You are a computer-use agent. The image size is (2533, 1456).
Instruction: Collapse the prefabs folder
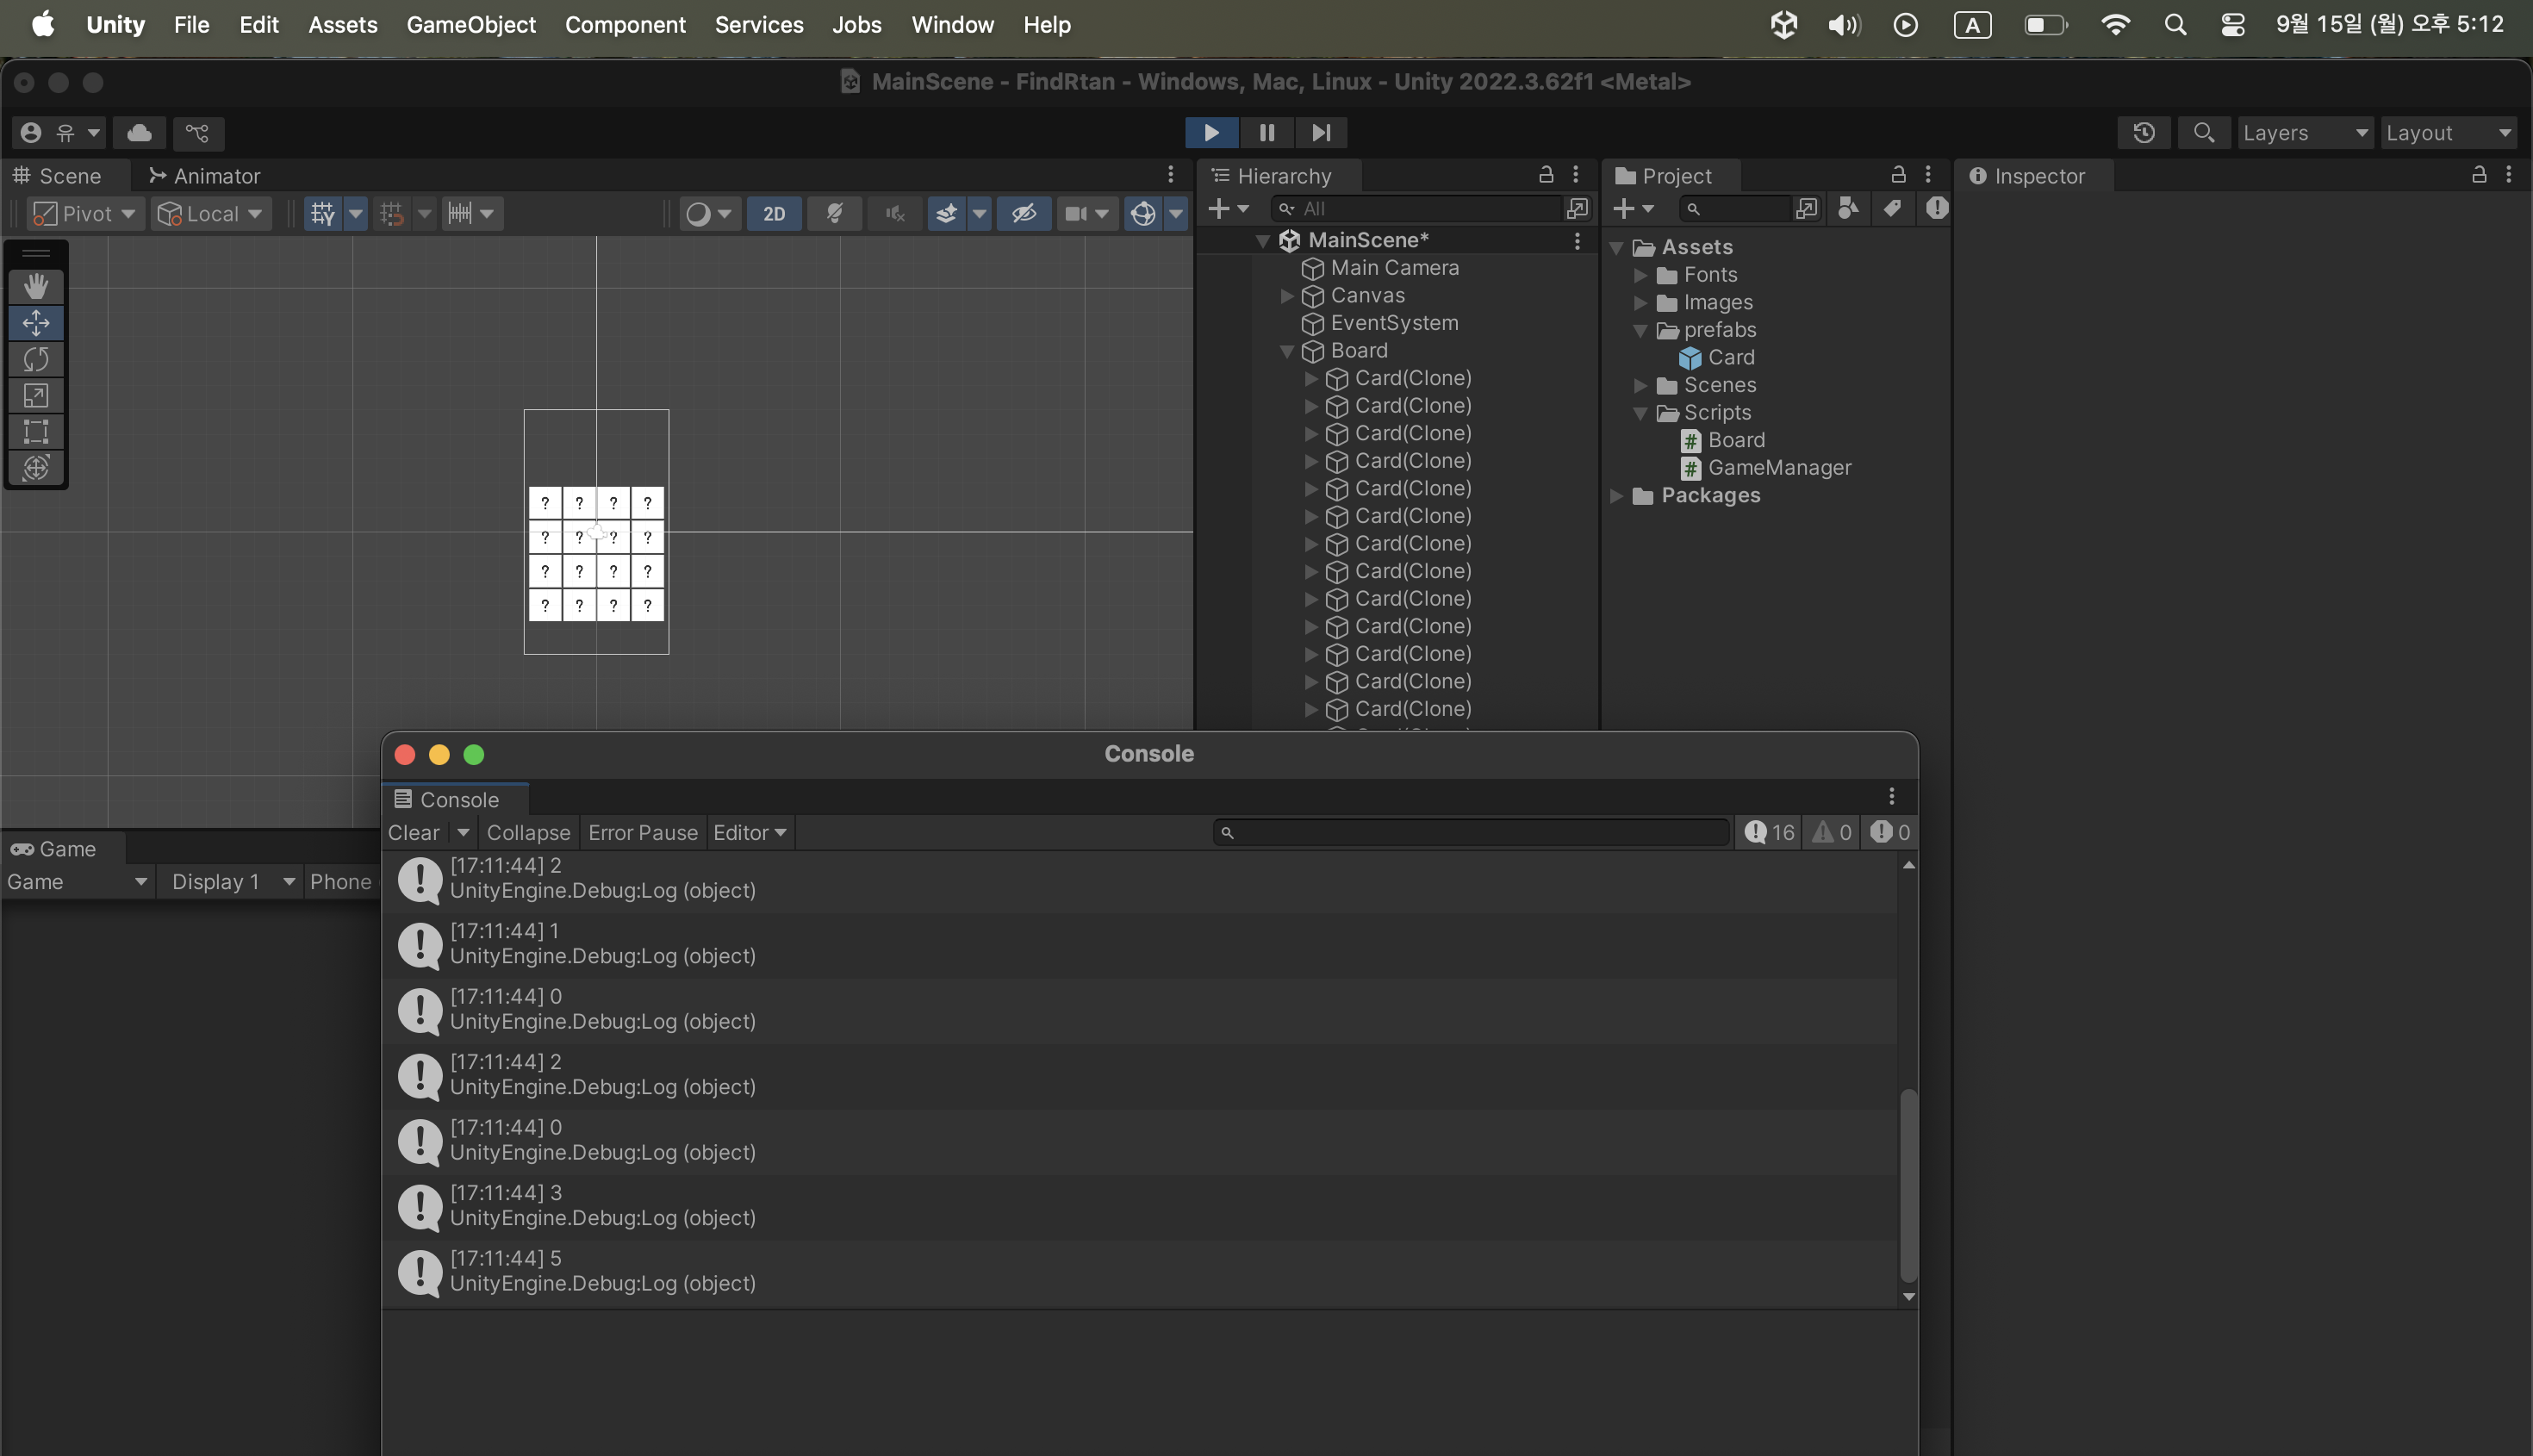(1640, 330)
